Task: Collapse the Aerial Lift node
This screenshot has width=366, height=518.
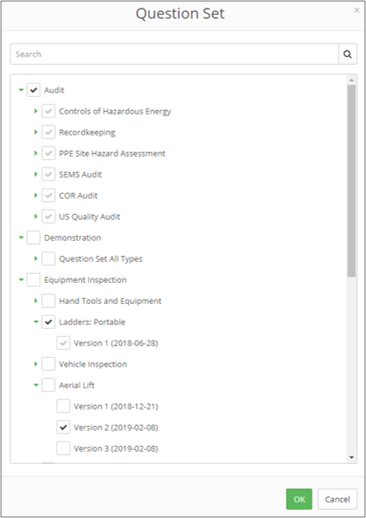Action: 36,385
